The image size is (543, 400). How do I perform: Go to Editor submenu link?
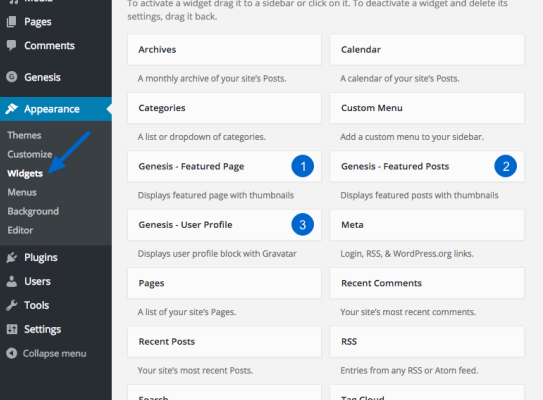20,230
